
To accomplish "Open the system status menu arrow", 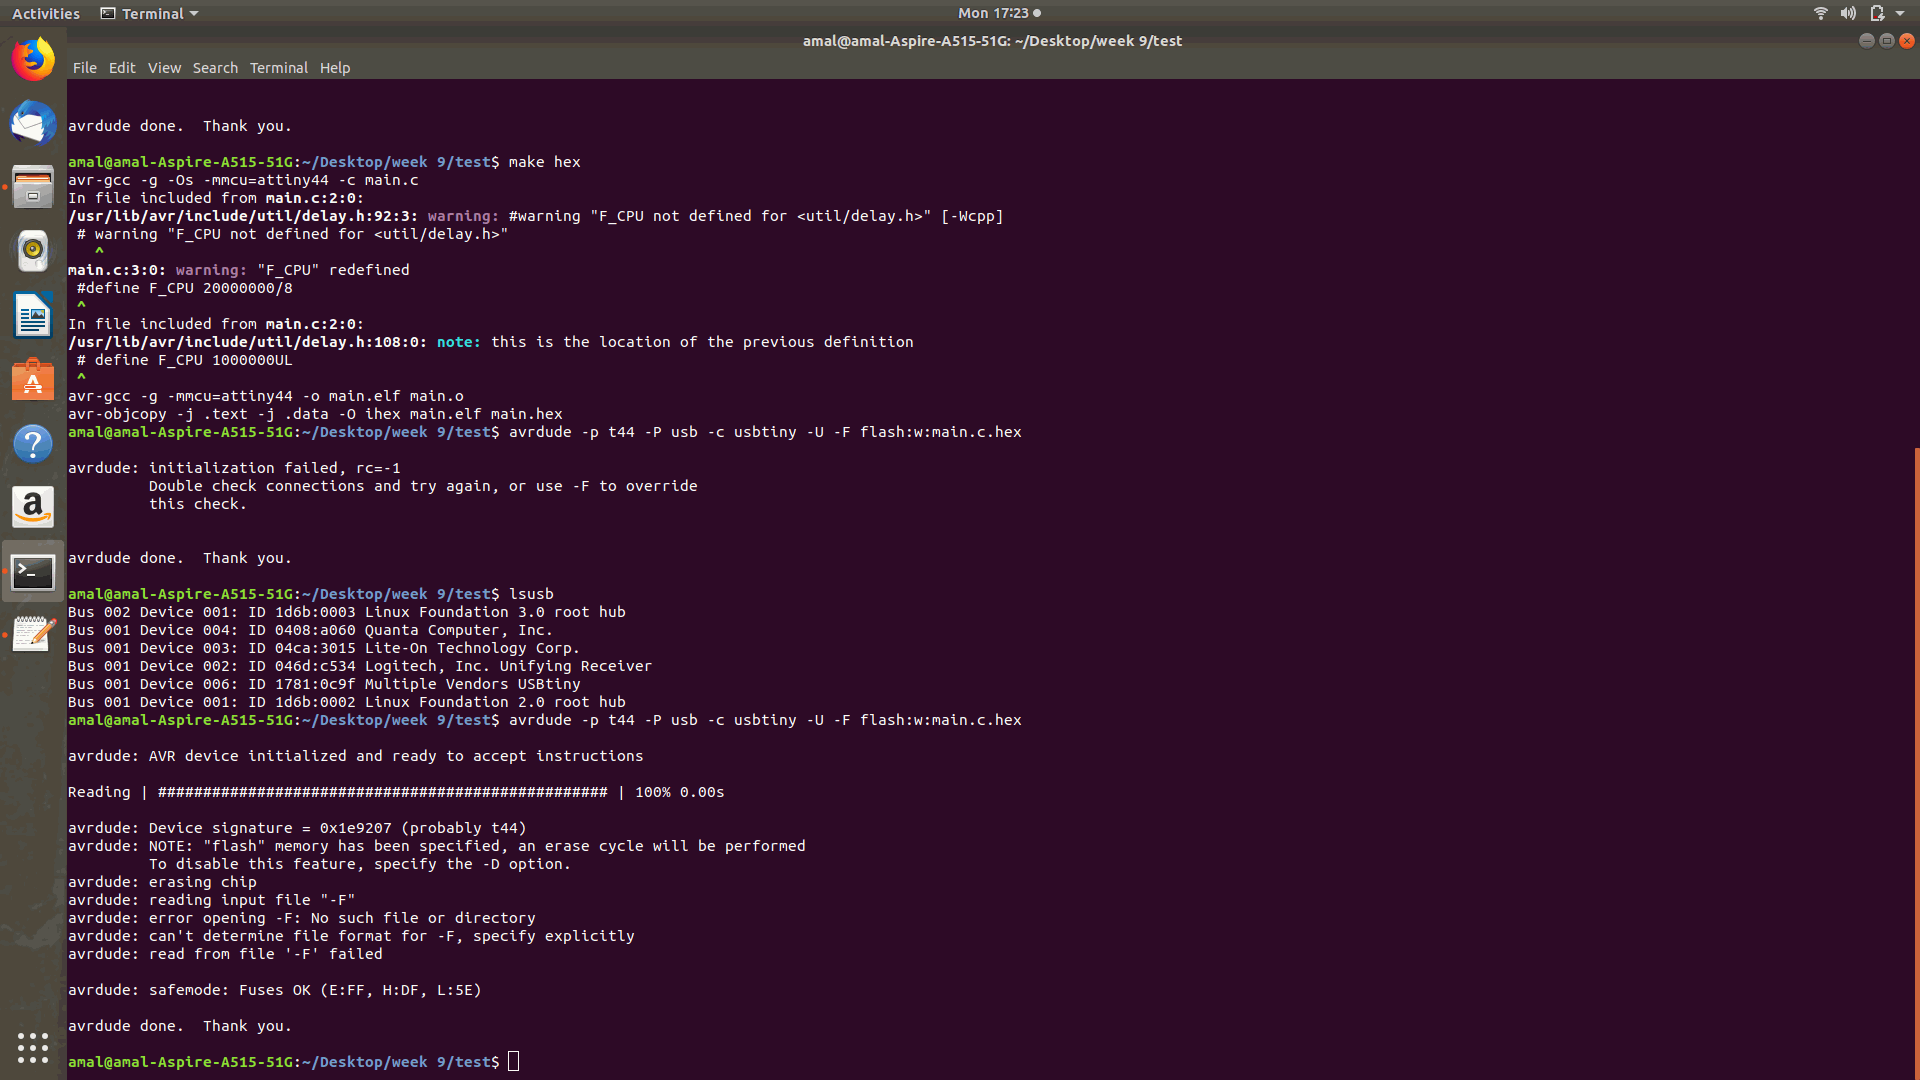I will click(x=1900, y=13).
